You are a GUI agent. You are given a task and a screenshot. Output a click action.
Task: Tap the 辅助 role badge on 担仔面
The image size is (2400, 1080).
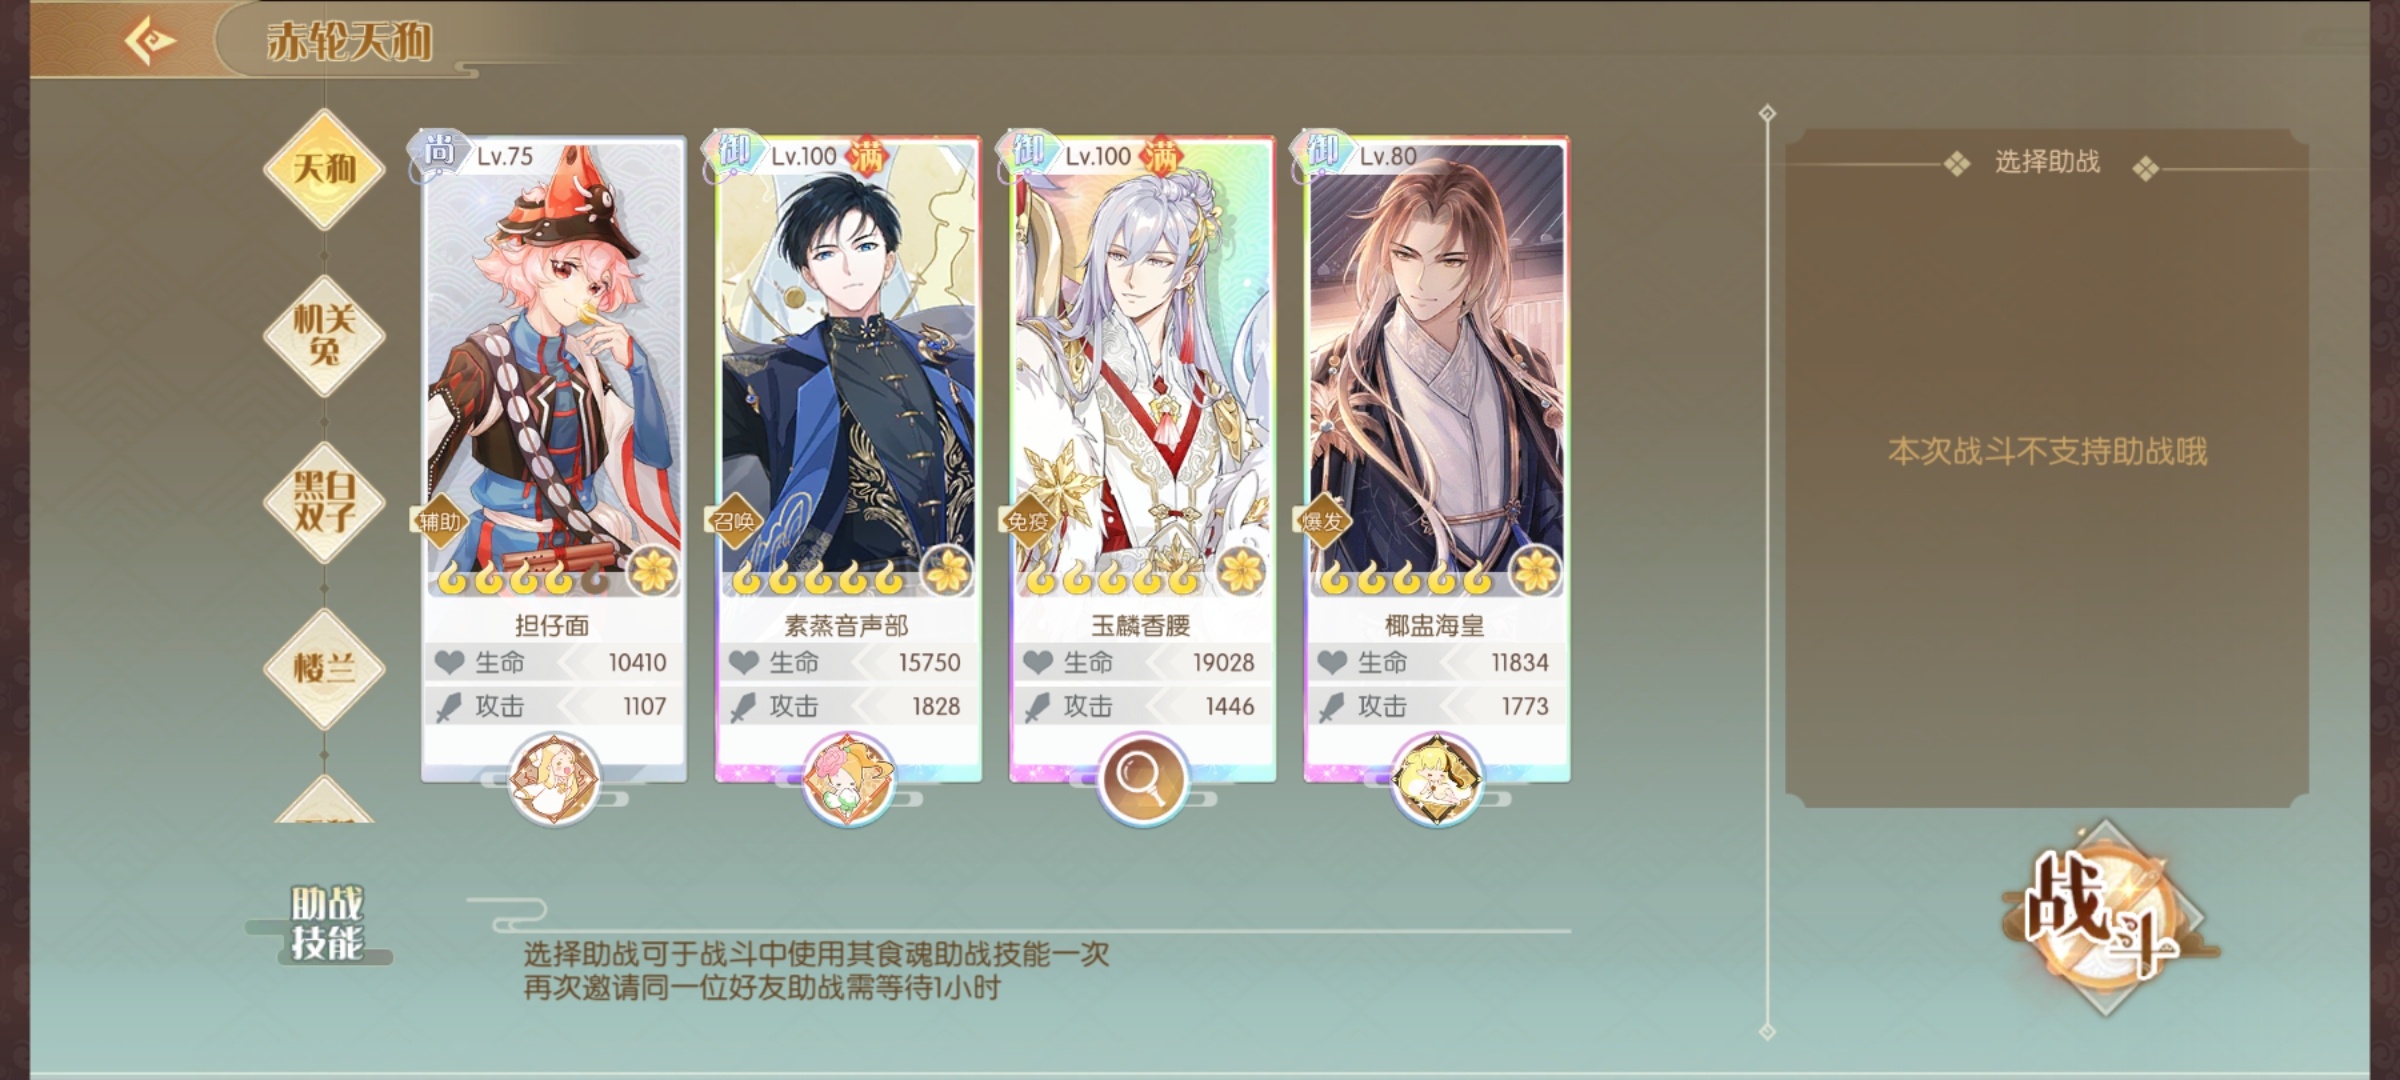point(439,521)
